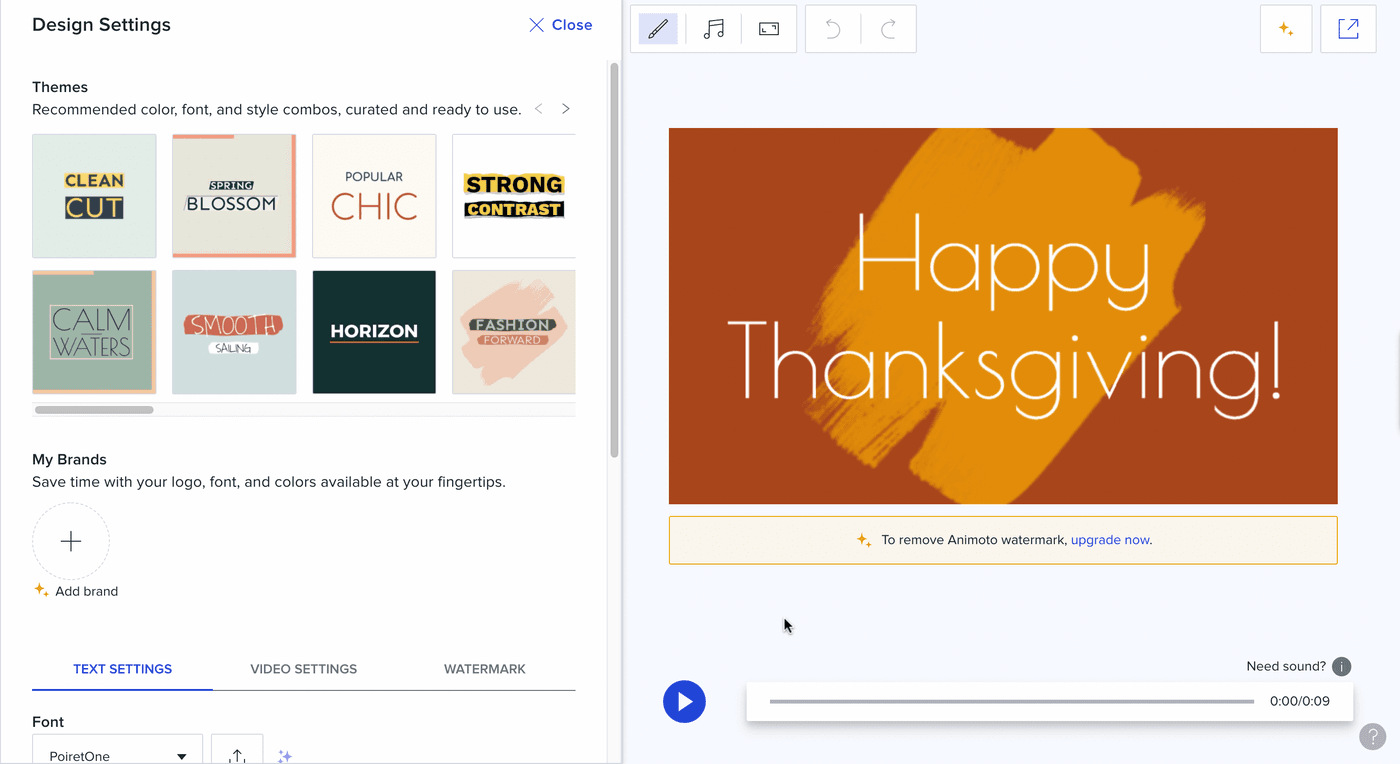This screenshot has width=1400, height=764.
Task: Apply the Fashion Forward theme
Action: 514,332
